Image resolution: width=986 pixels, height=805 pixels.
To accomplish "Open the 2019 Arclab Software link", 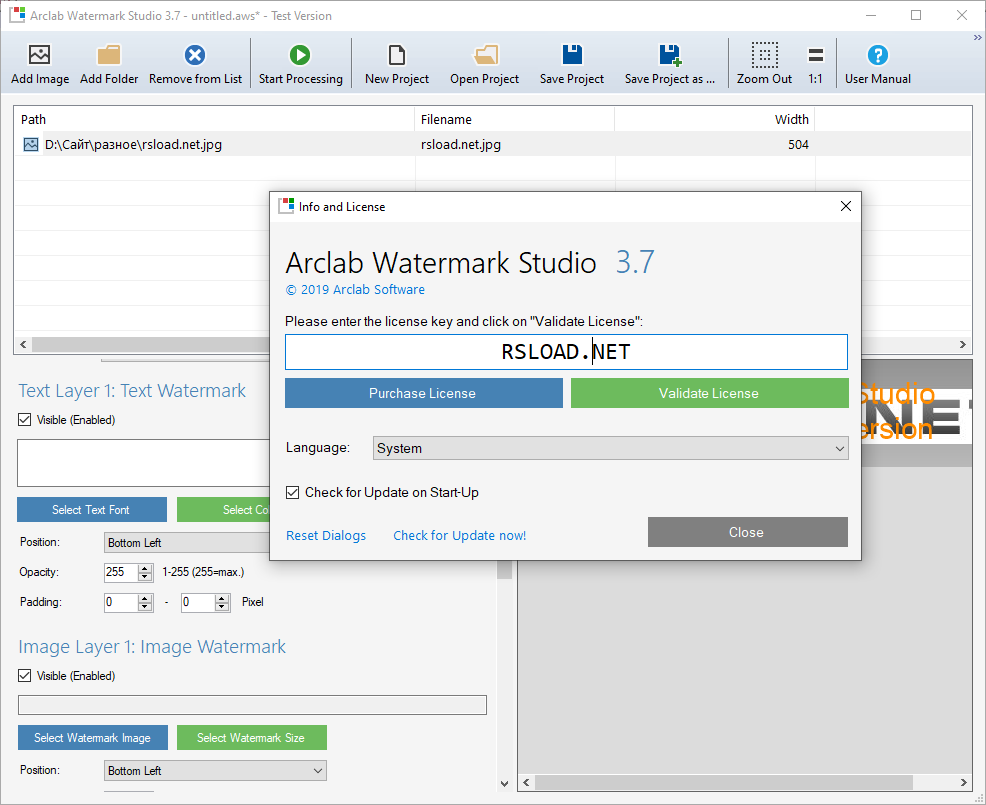I will [355, 289].
